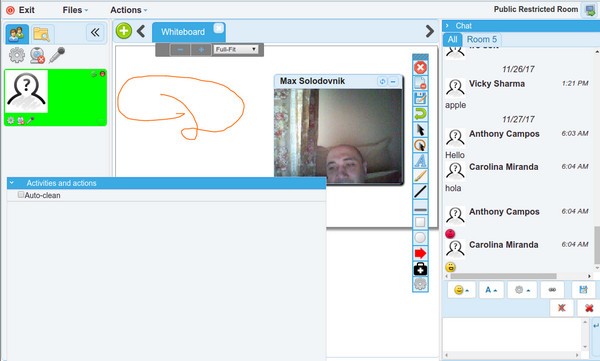The width and height of the screenshot is (600, 361).
Task: Switch to the Room 5 chat tab
Action: 481,39
